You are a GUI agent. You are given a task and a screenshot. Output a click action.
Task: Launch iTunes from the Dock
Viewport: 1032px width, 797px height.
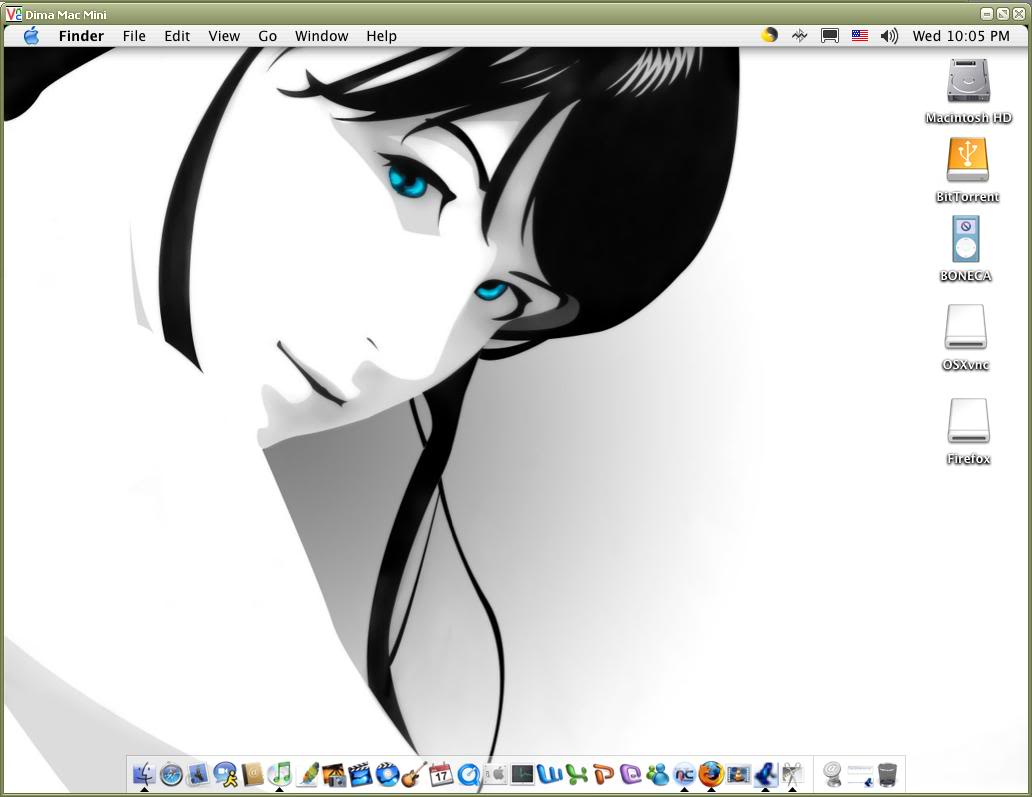280,774
